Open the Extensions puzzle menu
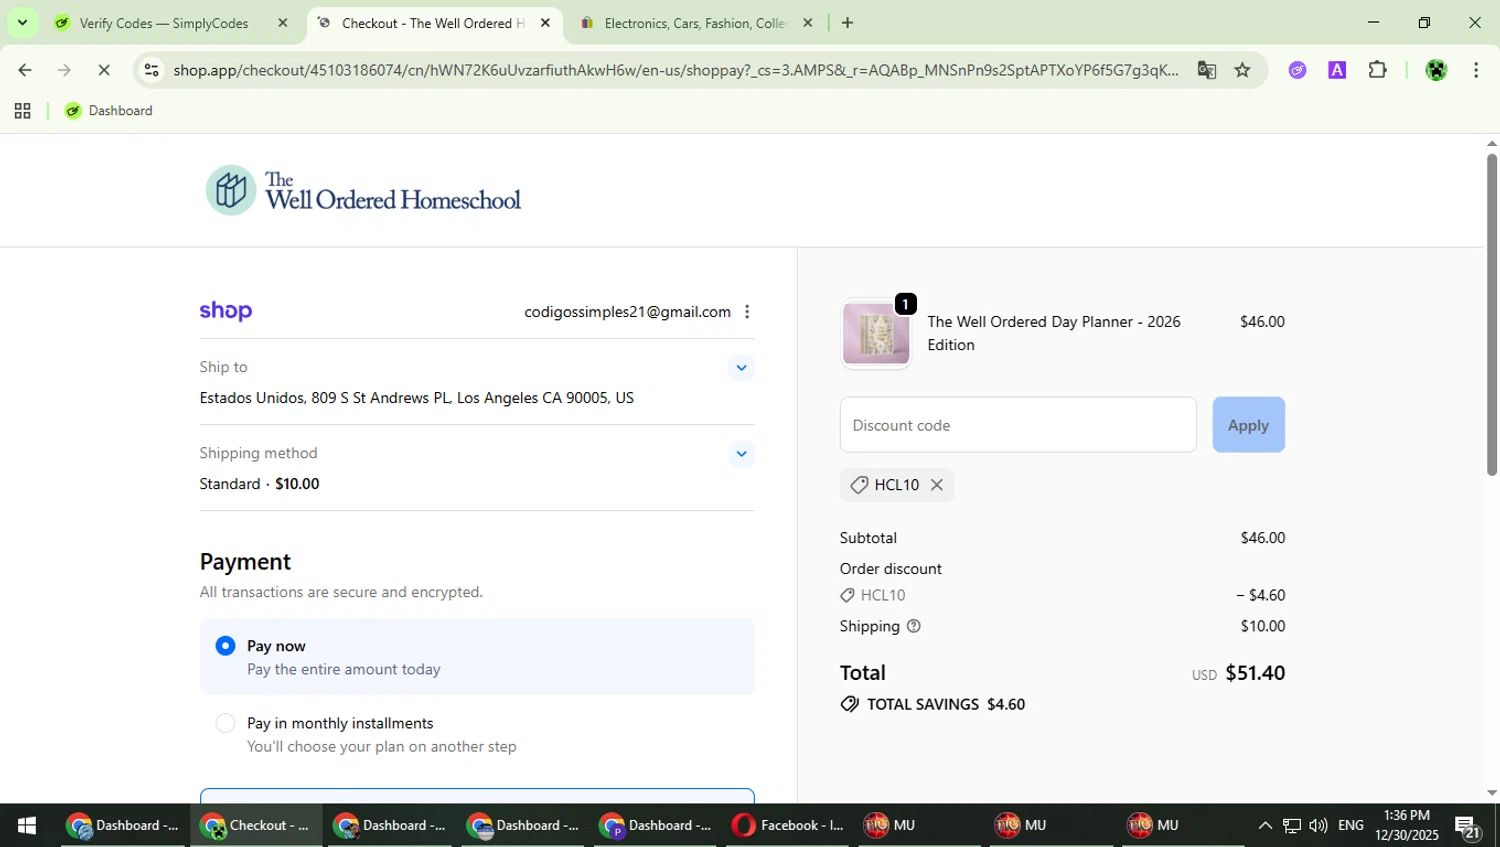 1378,70
